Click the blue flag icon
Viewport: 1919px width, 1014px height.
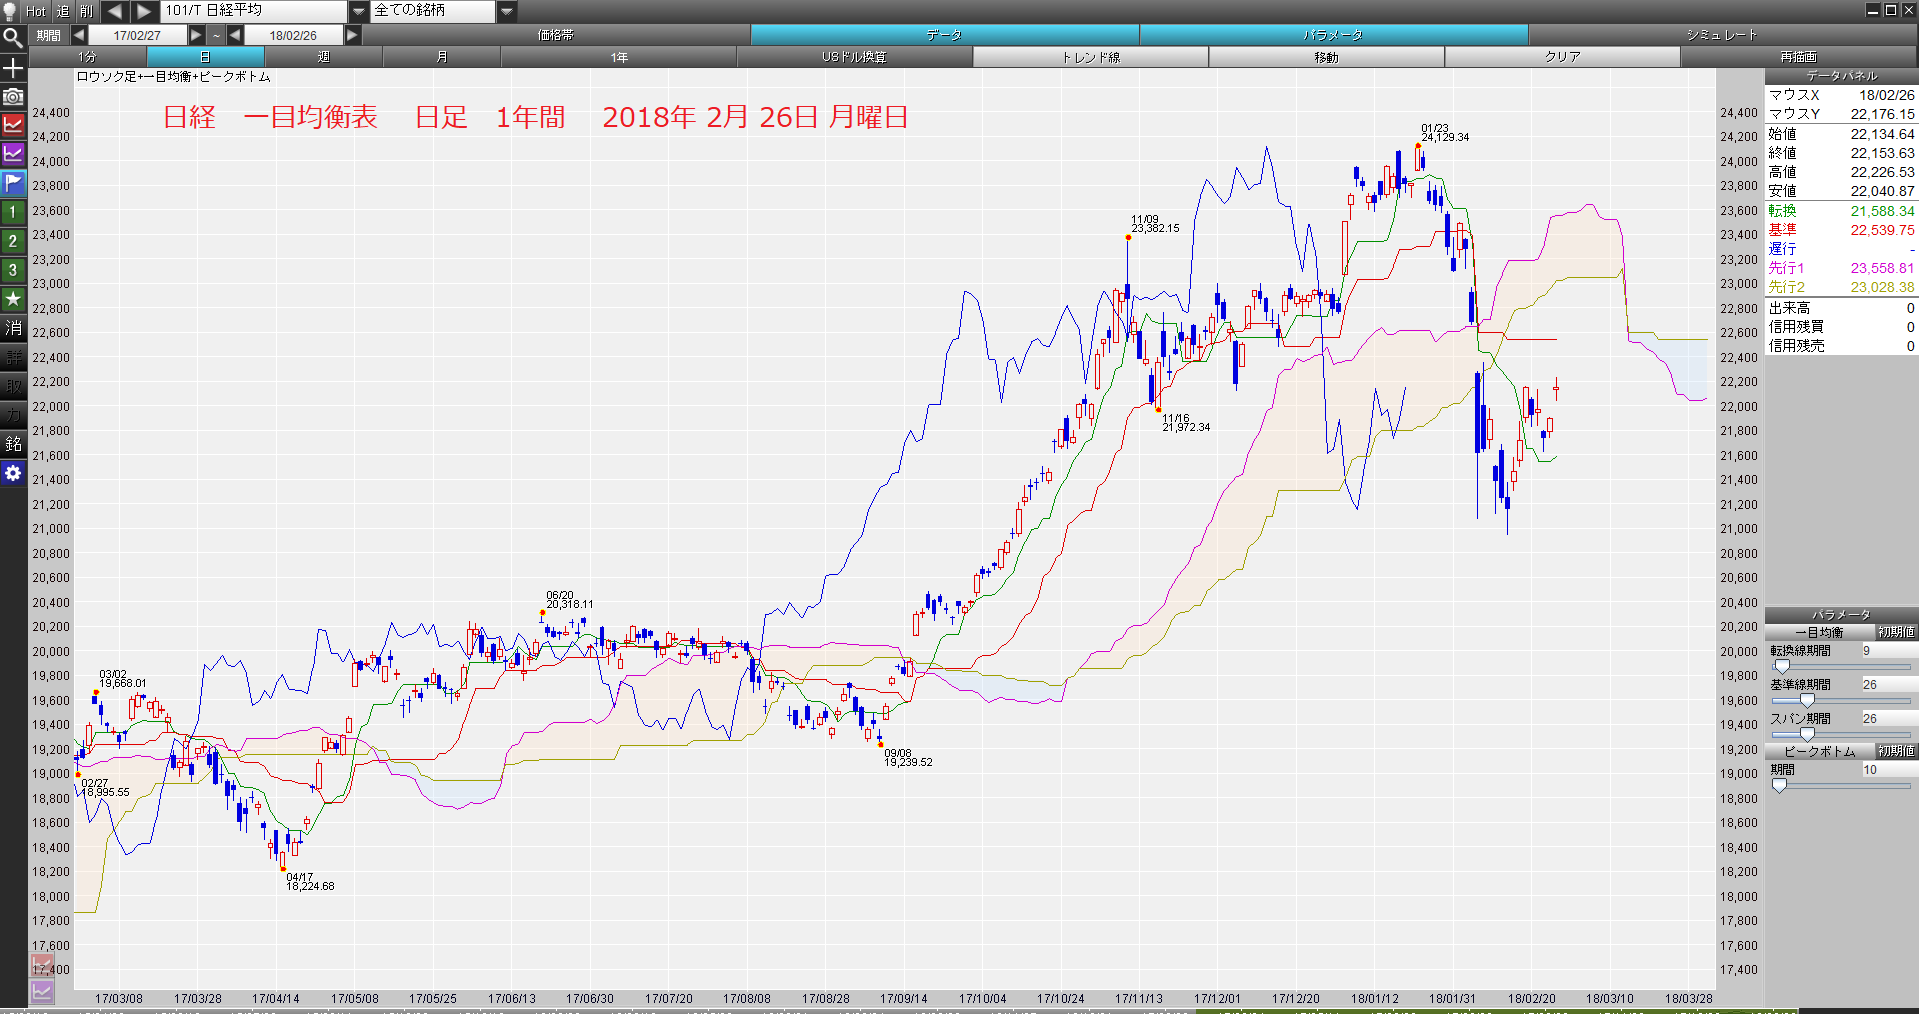tap(13, 183)
